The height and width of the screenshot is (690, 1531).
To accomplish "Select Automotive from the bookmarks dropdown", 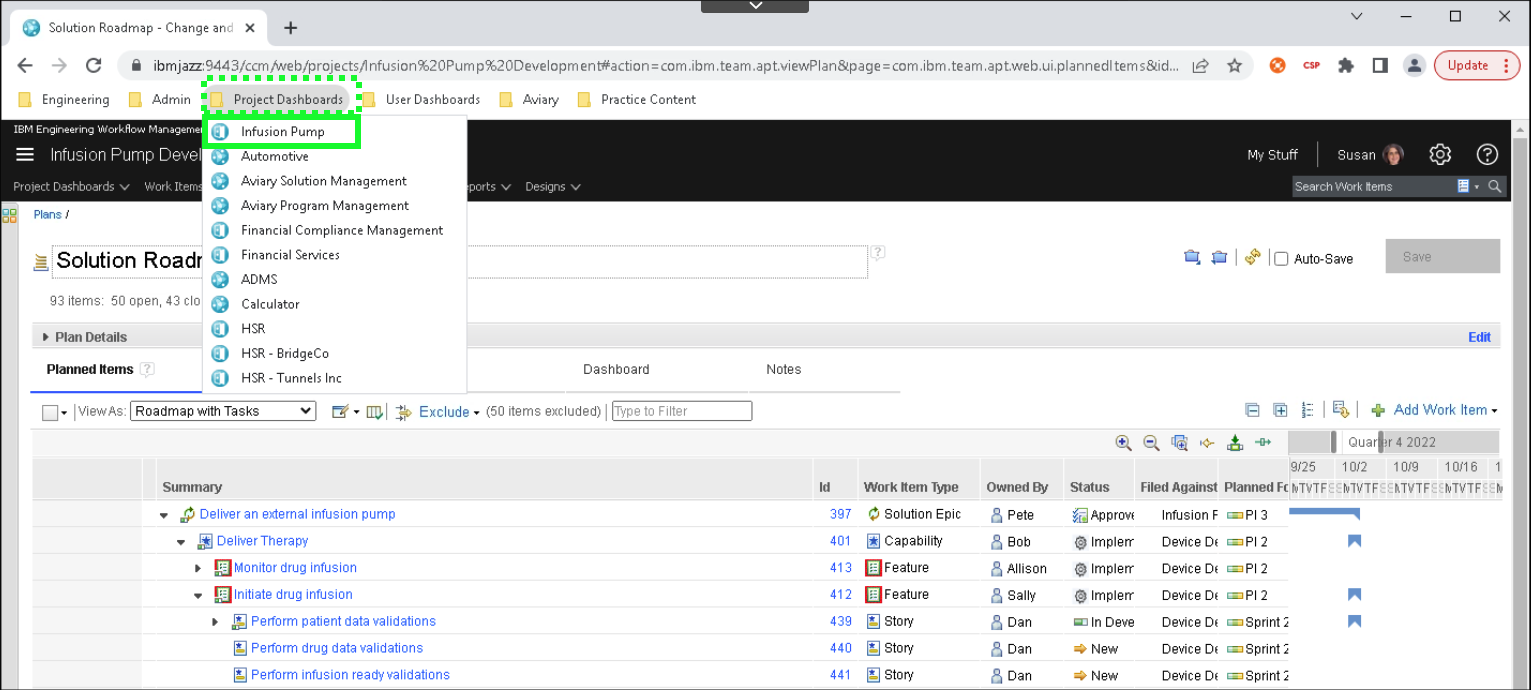I will pos(274,157).
